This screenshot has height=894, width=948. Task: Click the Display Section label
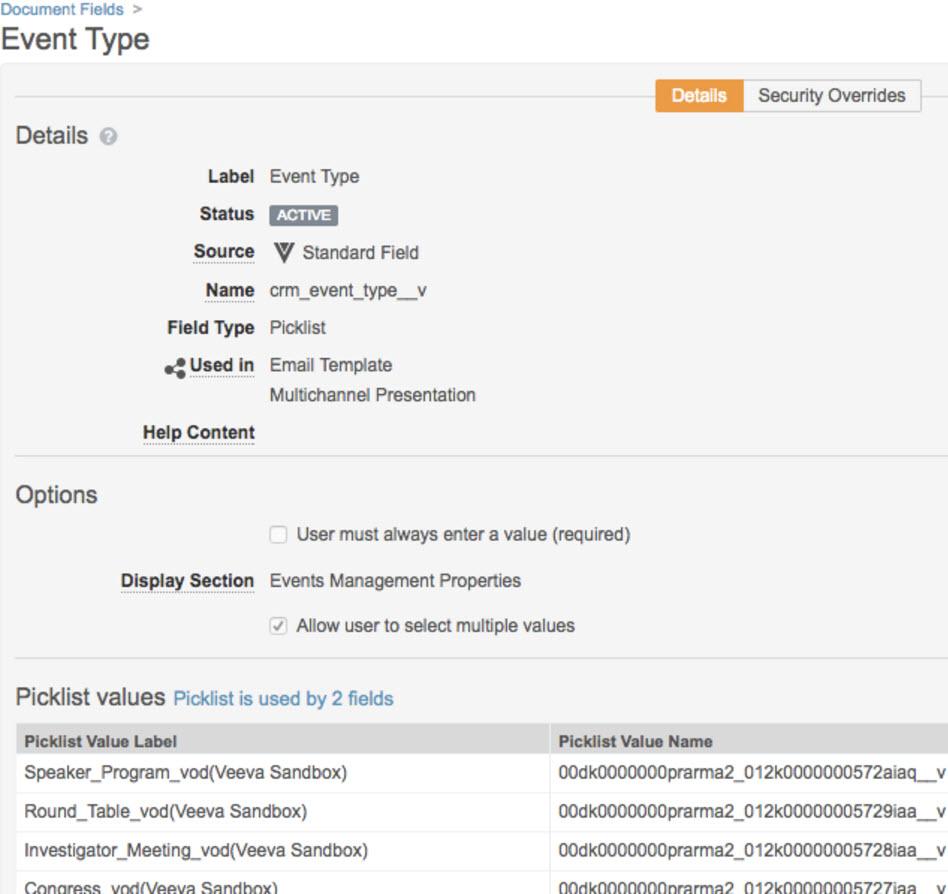coord(187,581)
